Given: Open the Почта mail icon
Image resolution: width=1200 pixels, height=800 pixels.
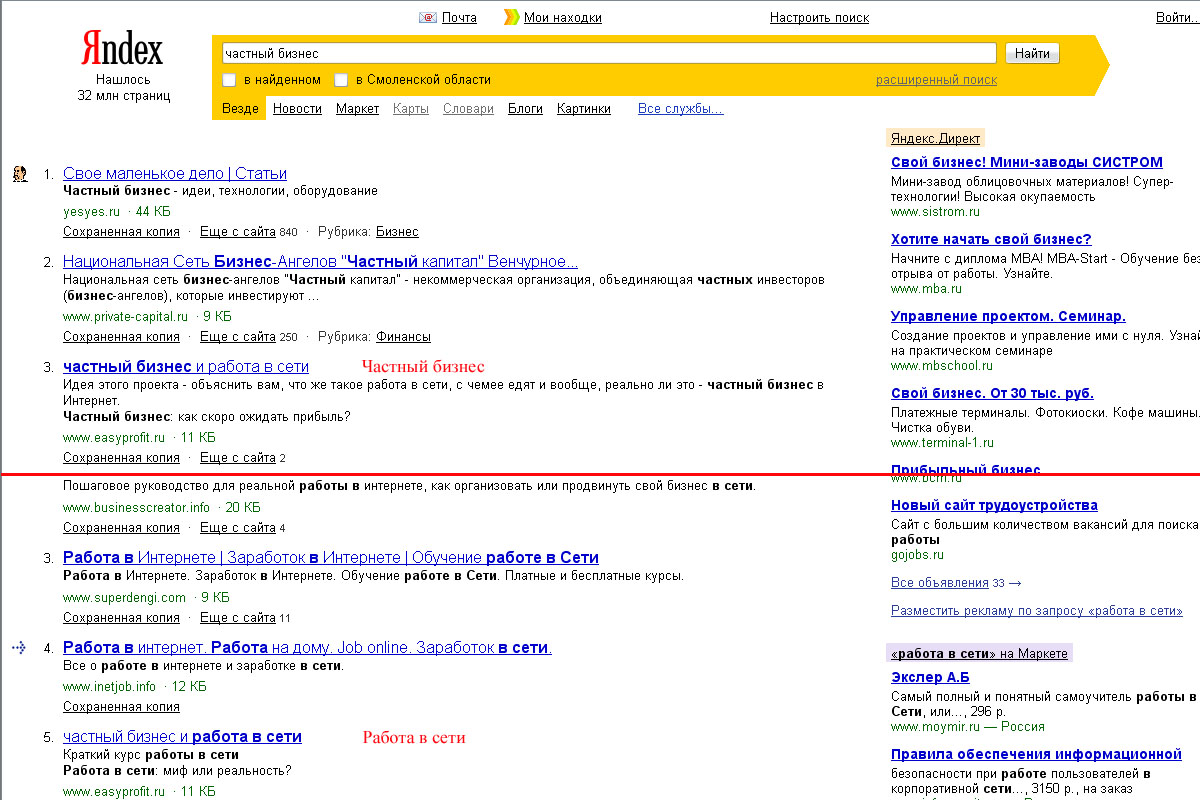Looking at the screenshot, I should click(428, 17).
